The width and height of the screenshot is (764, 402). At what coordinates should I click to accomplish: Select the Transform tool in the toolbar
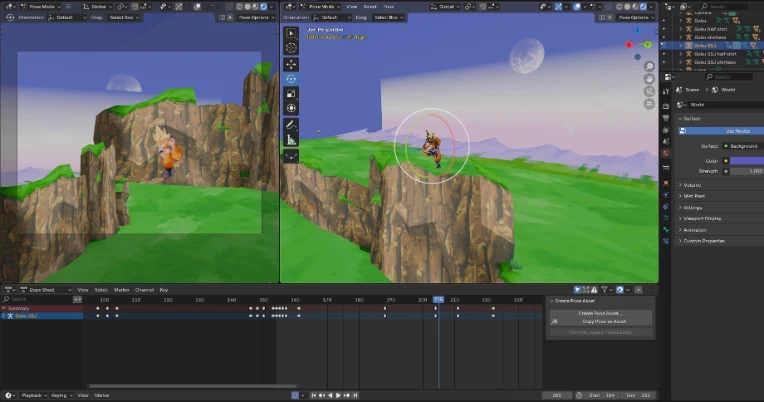tap(291, 108)
